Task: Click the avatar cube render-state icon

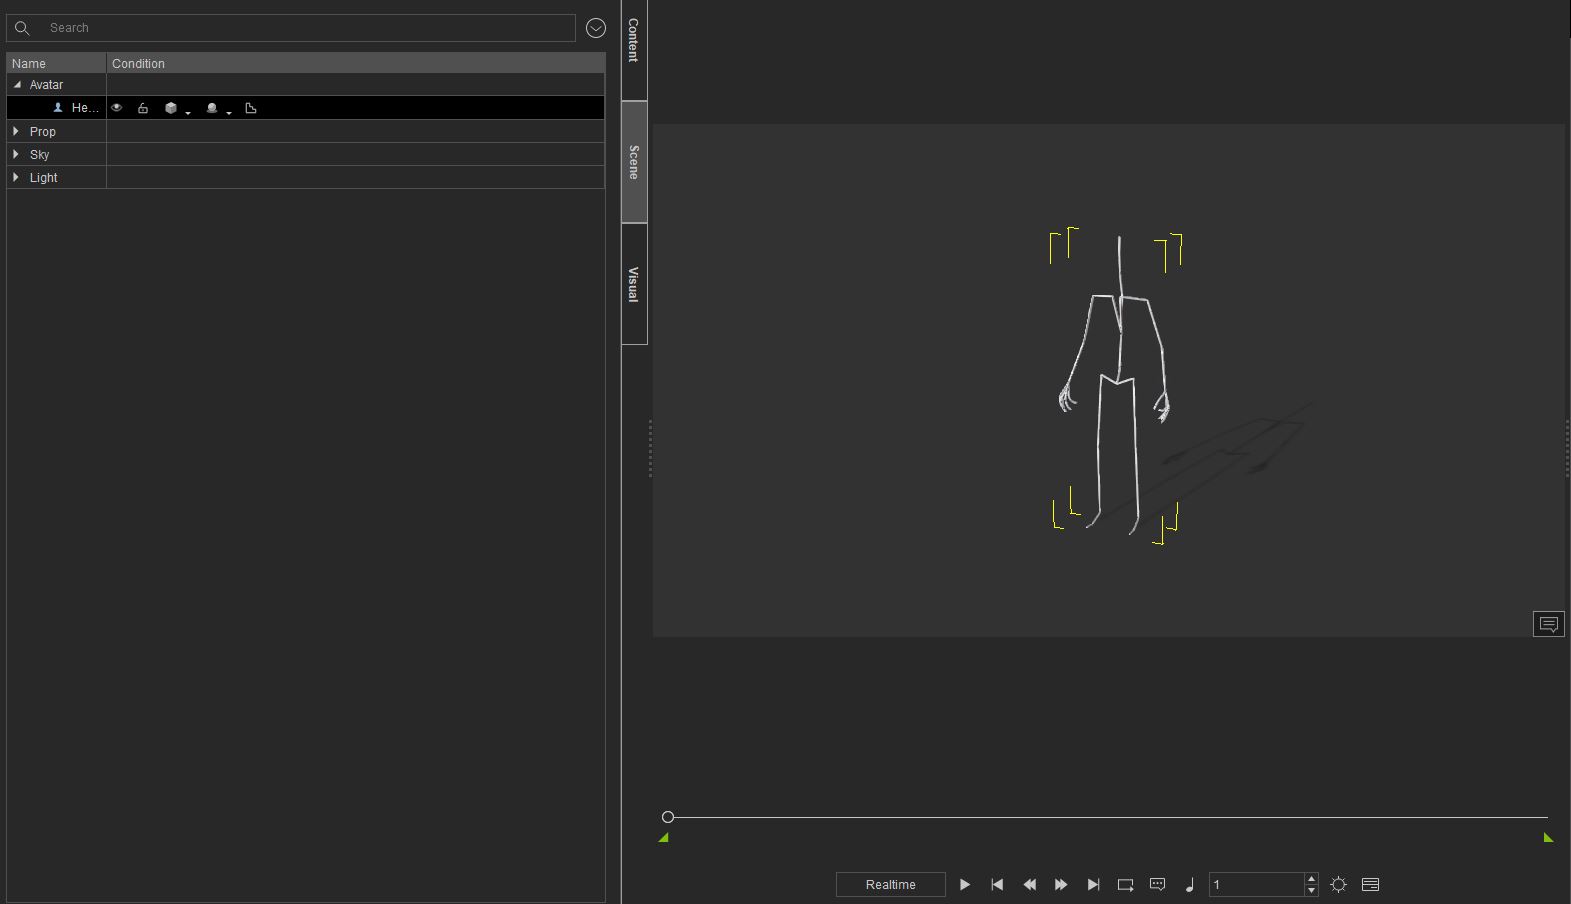Action: pos(171,108)
